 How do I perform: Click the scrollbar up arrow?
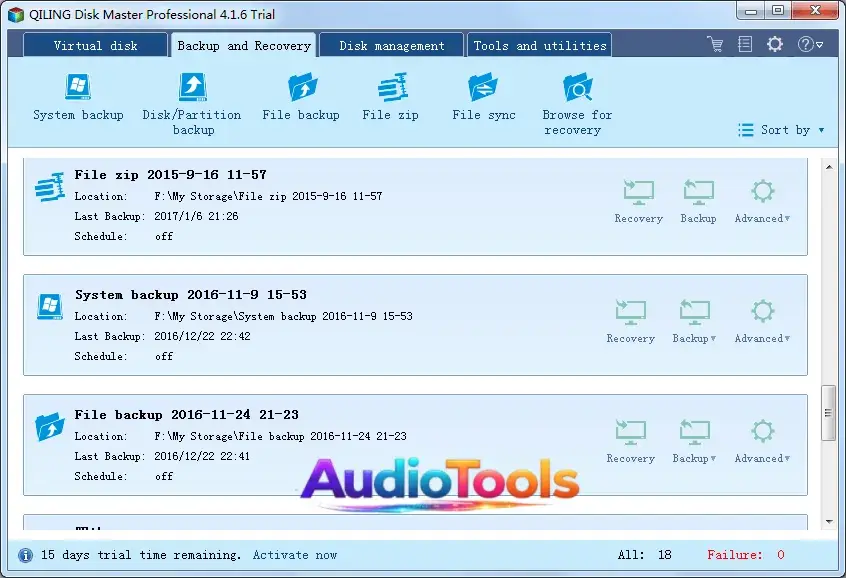[829, 167]
